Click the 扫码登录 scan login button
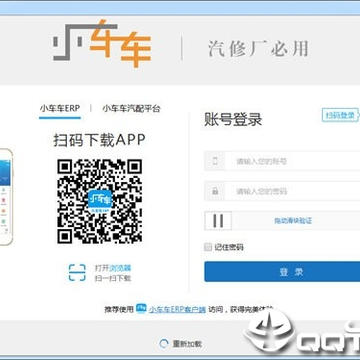The image size is (360, 360). (x=340, y=115)
